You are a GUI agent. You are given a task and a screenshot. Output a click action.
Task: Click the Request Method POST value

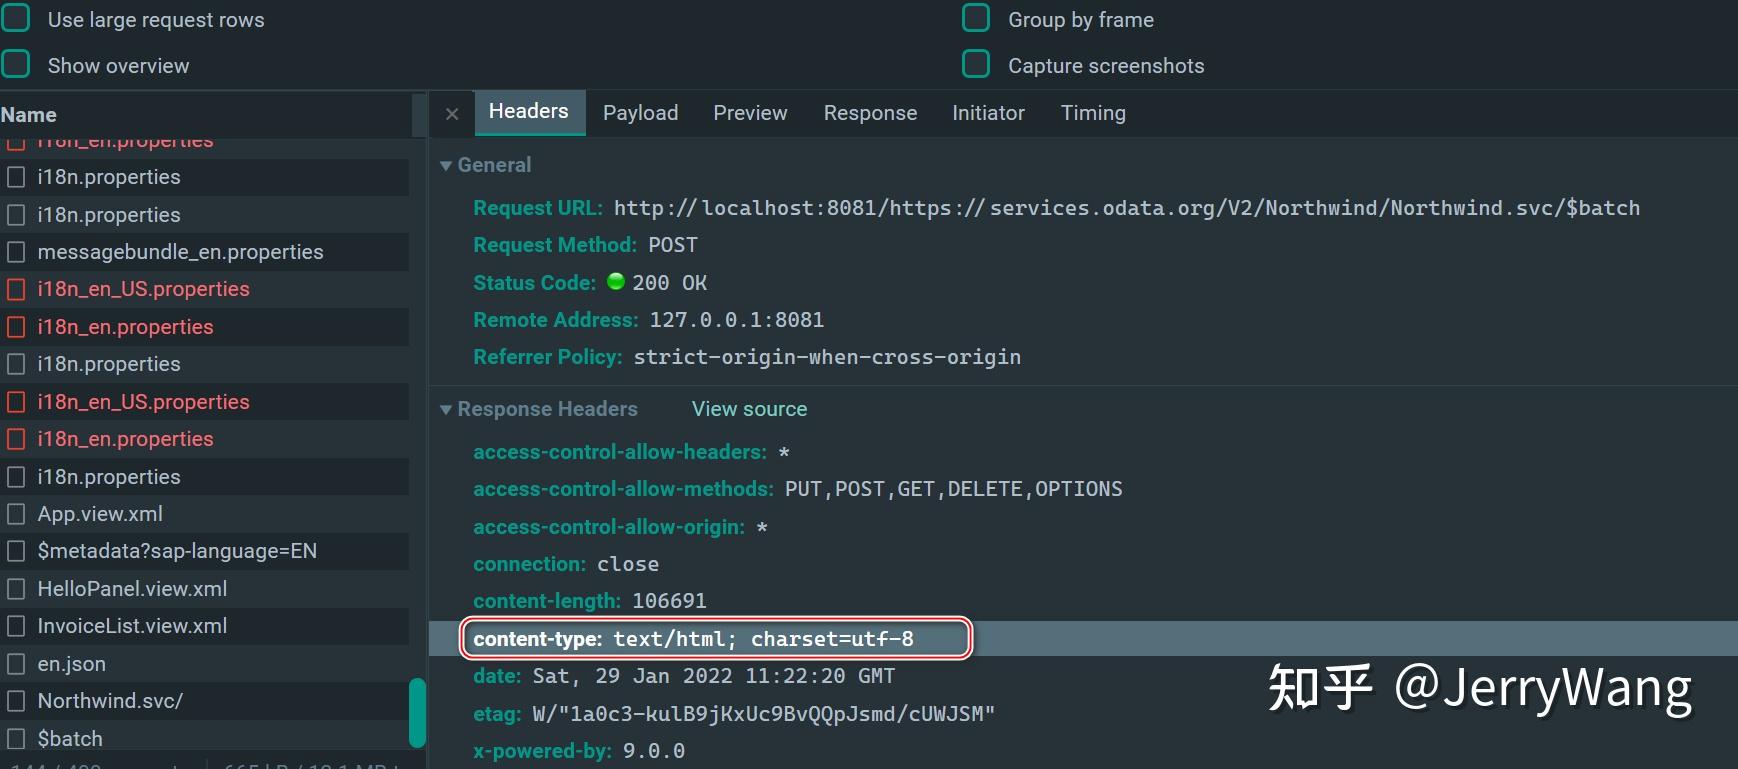click(673, 245)
